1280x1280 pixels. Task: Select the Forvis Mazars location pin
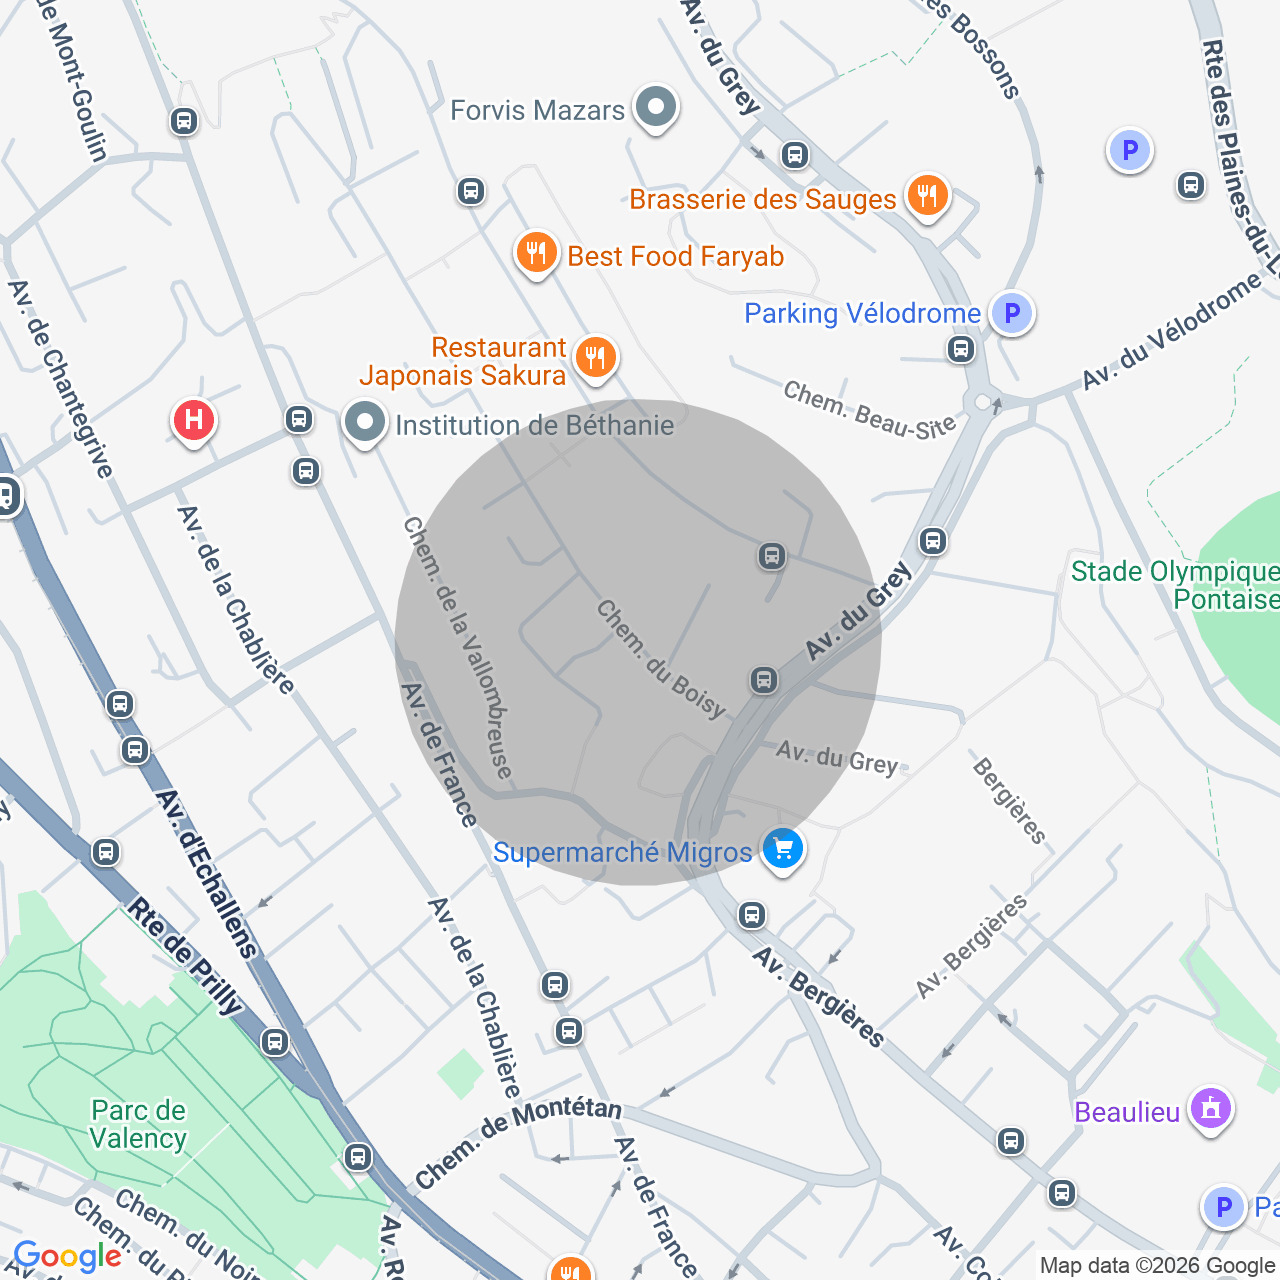click(x=657, y=108)
